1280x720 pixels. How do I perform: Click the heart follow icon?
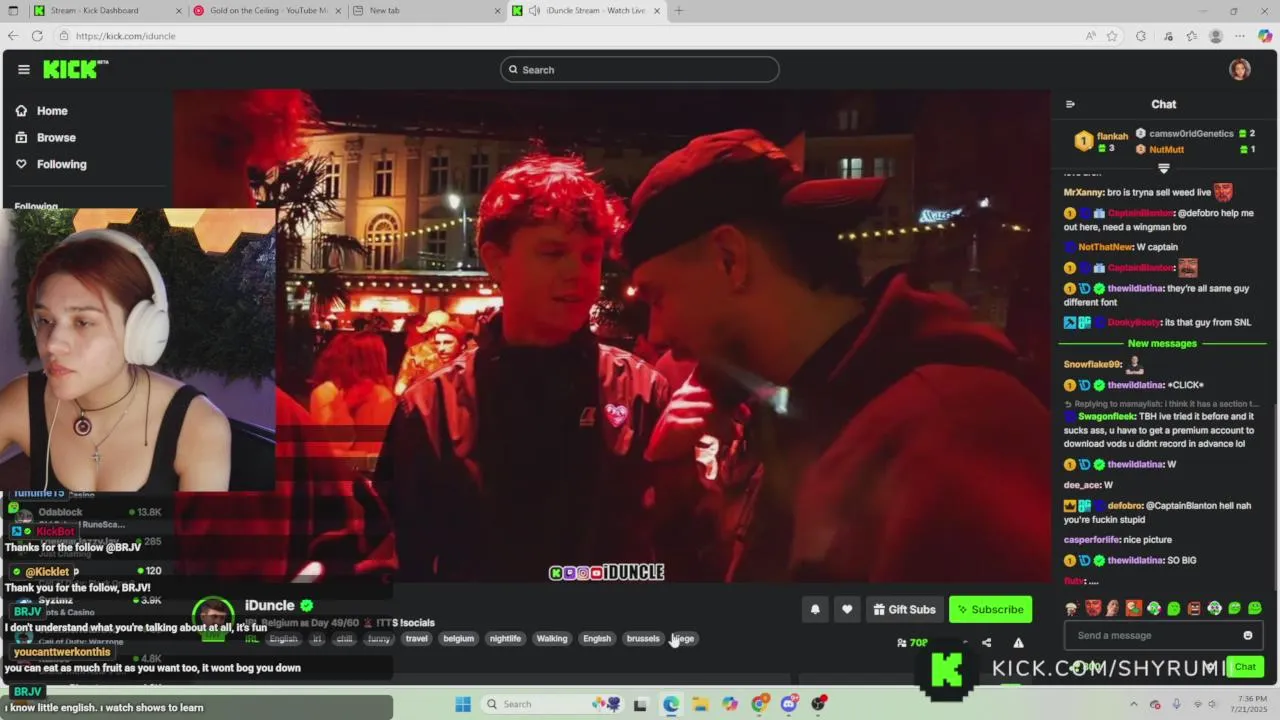847,609
